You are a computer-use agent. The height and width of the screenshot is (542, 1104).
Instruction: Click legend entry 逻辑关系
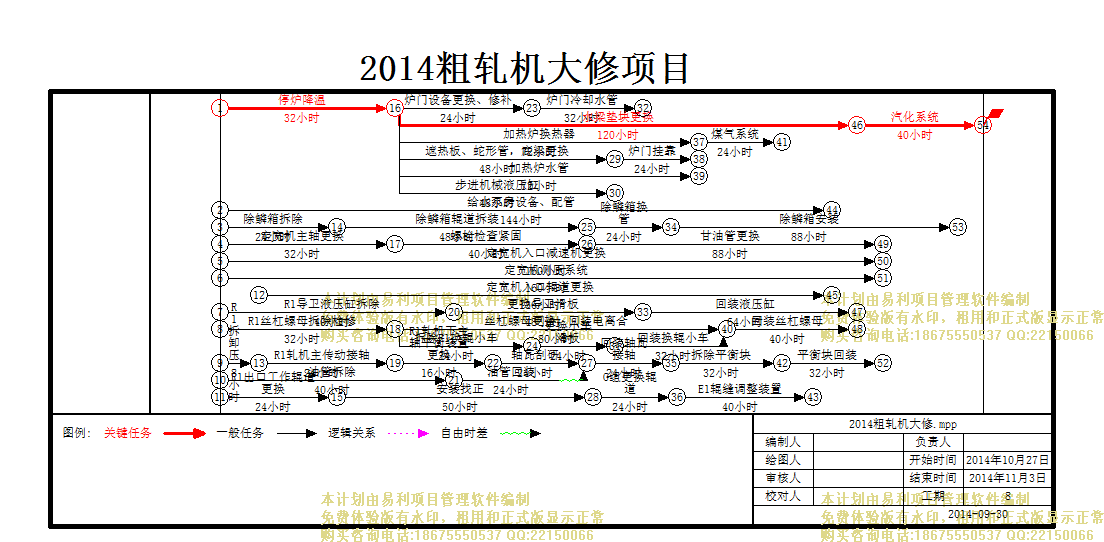coord(352,433)
